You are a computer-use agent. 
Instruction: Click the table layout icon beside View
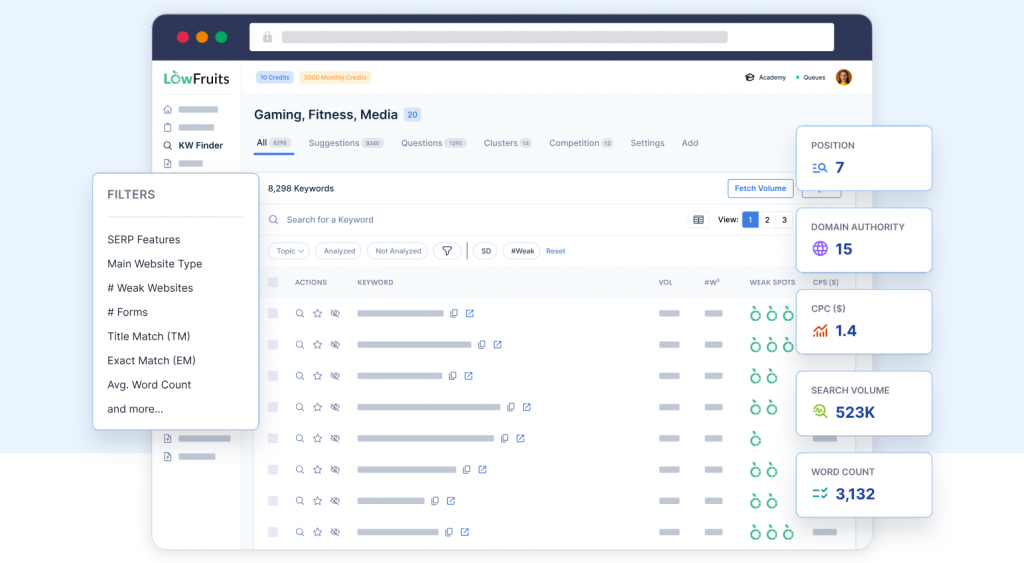(698, 220)
